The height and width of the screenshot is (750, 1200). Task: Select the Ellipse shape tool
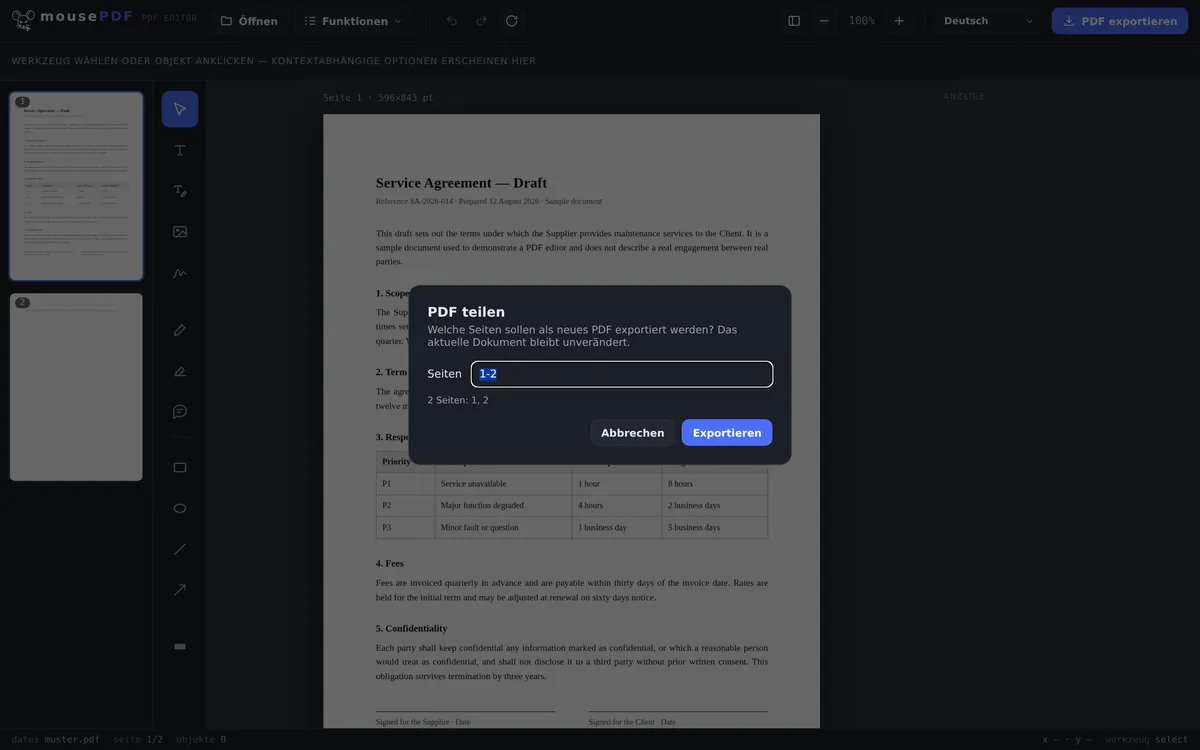[x=180, y=508]
